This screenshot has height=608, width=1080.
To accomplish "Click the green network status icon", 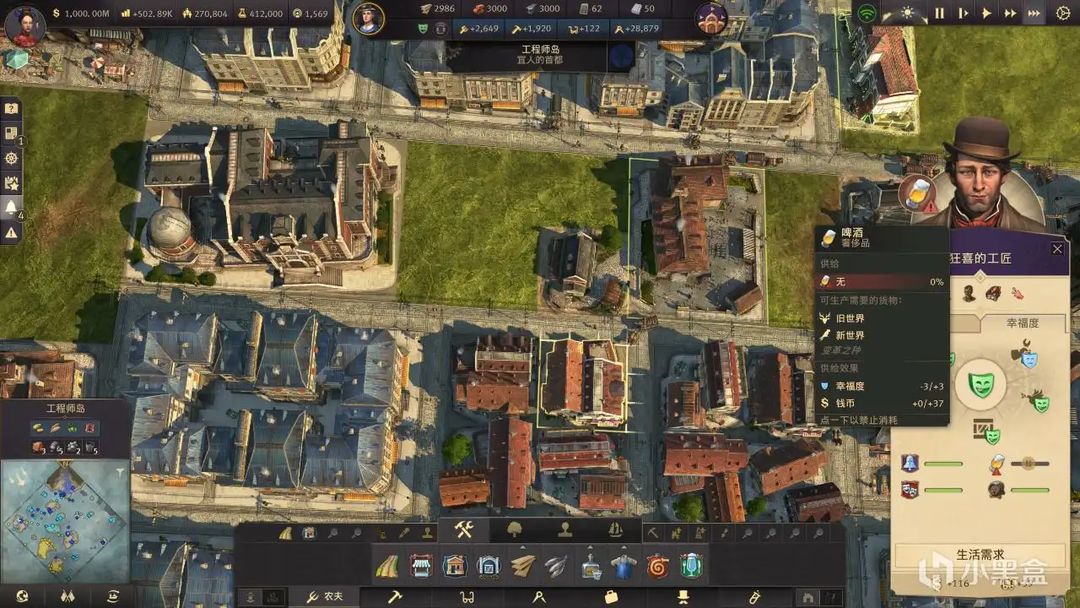I will tap(866, 13).
